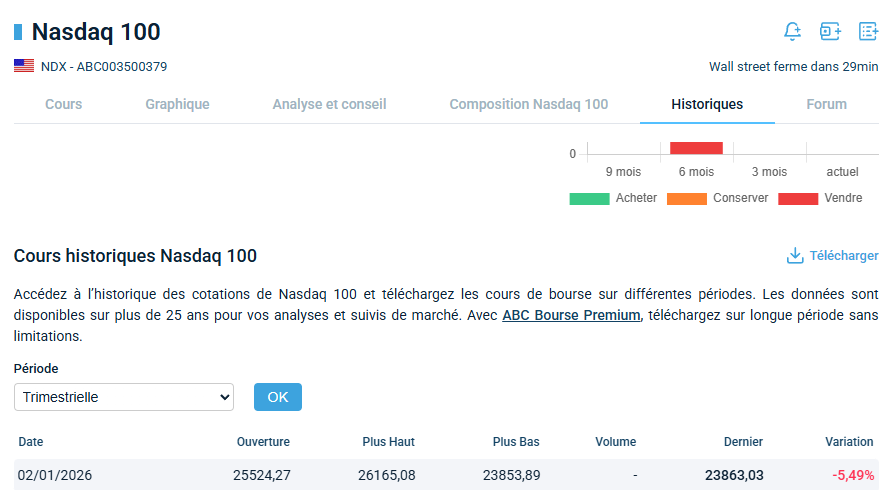The width and height of the screenshot is (893, 490).
Task: Open the Cours tab
Action: click(64, 104)
